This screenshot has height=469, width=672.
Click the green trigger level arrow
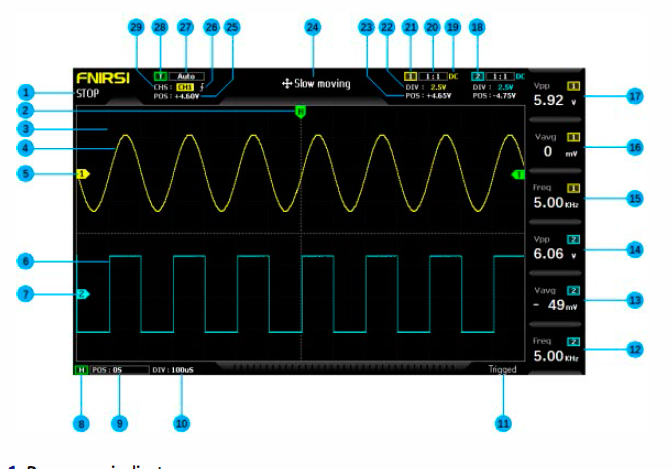click(x=518, y=174)
